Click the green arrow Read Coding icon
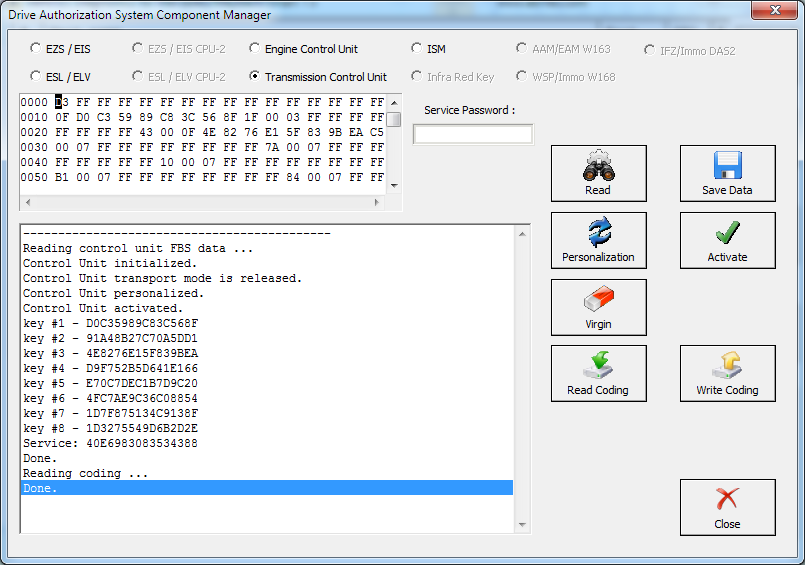This screenshot has height=565, width=805. pos(598,365)
